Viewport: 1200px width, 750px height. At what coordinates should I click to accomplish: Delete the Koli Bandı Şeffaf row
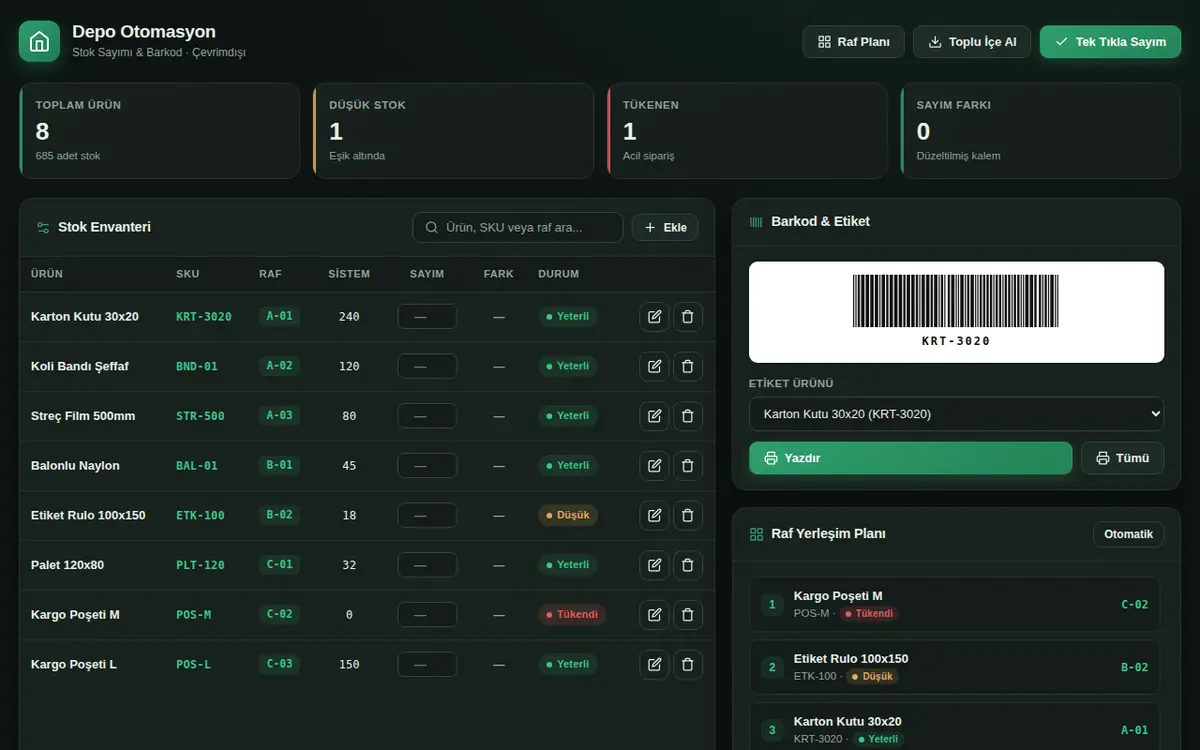(x=688, y=366)
